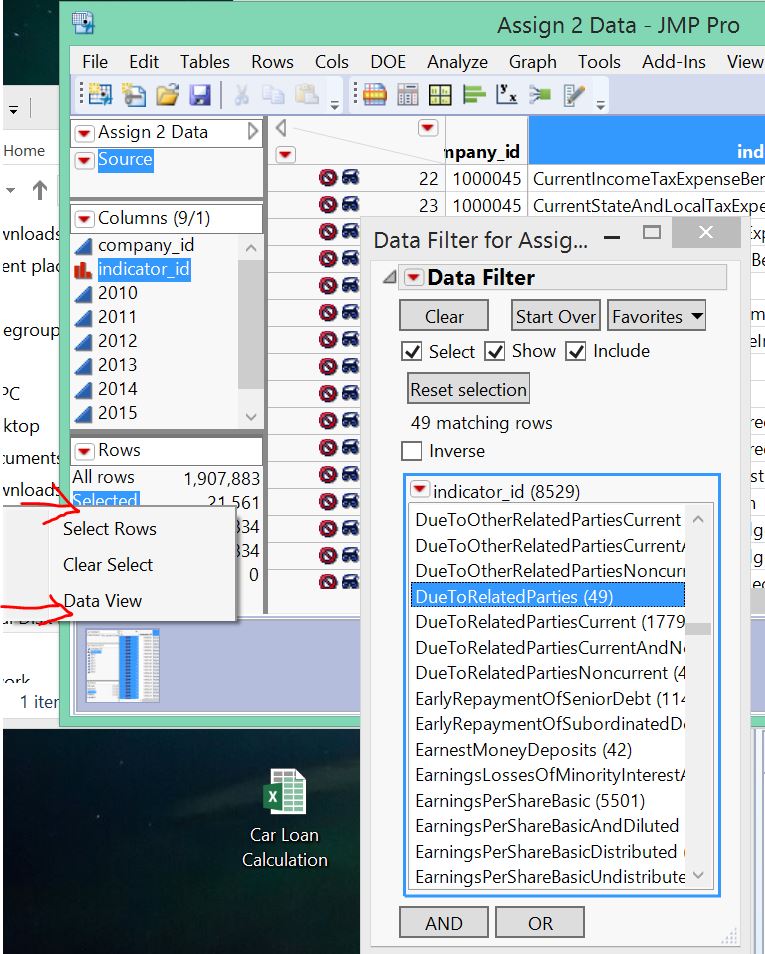This screenshot has height=954, width=765.
Task: Choose Clear Select from context menu
Action: click(x=108, y=565)
